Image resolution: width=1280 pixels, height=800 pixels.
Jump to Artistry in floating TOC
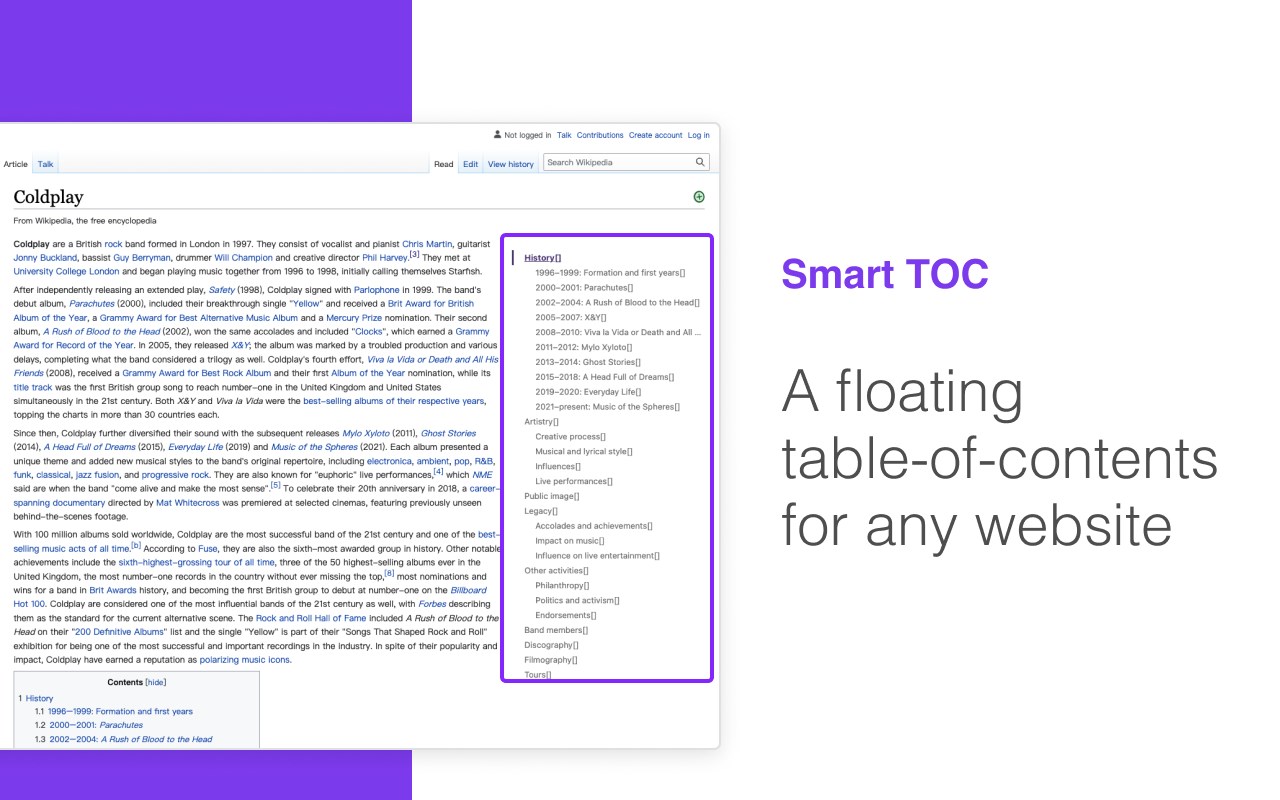[x=541, y=422]
